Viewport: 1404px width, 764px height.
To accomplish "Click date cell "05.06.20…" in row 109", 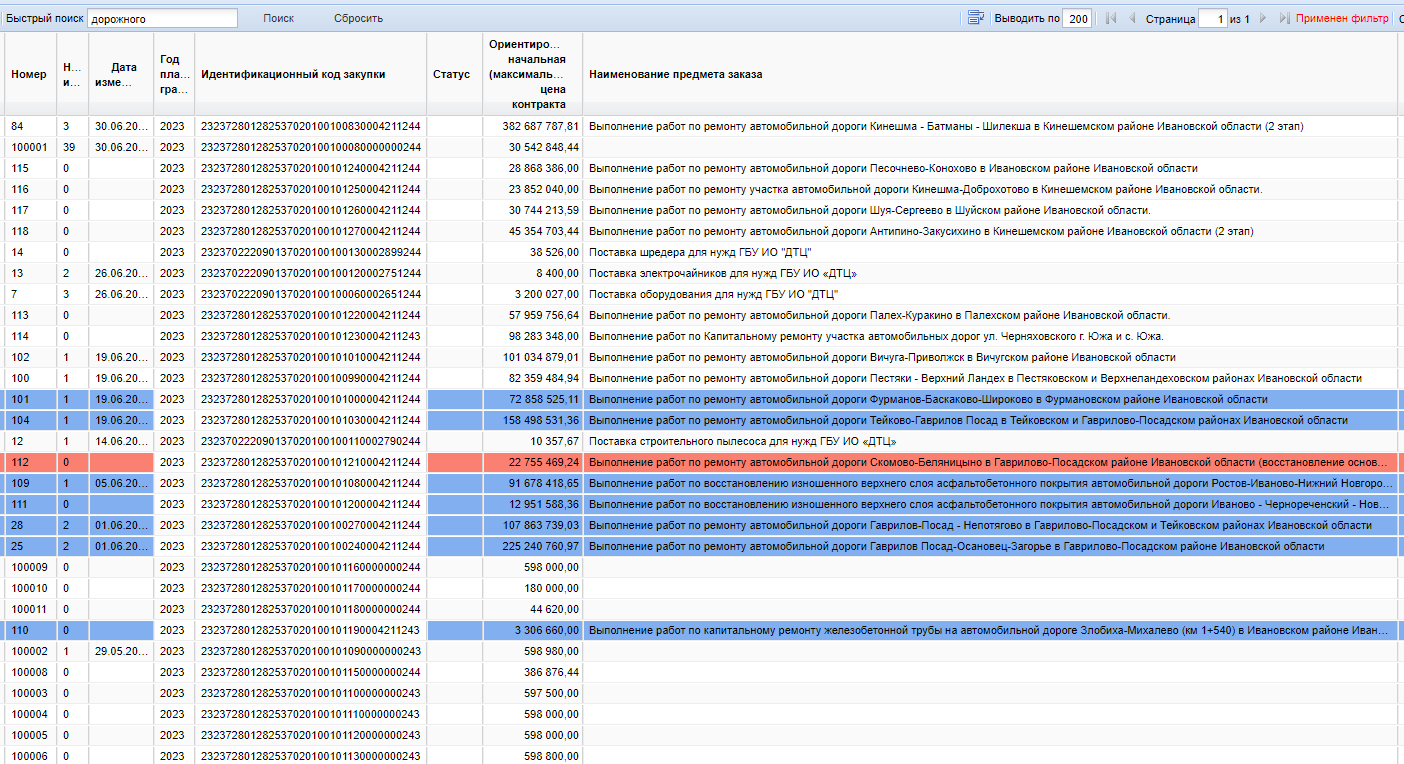I will click(x=121, y=483).
